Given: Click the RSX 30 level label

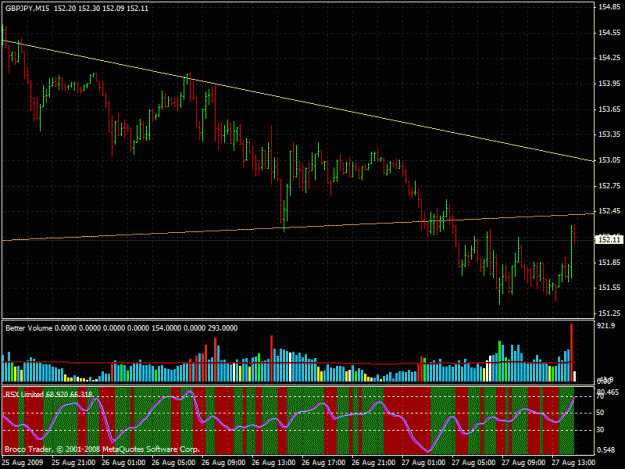Looking at the screenshot, I should pyautogui.click(x=600, y=430).
